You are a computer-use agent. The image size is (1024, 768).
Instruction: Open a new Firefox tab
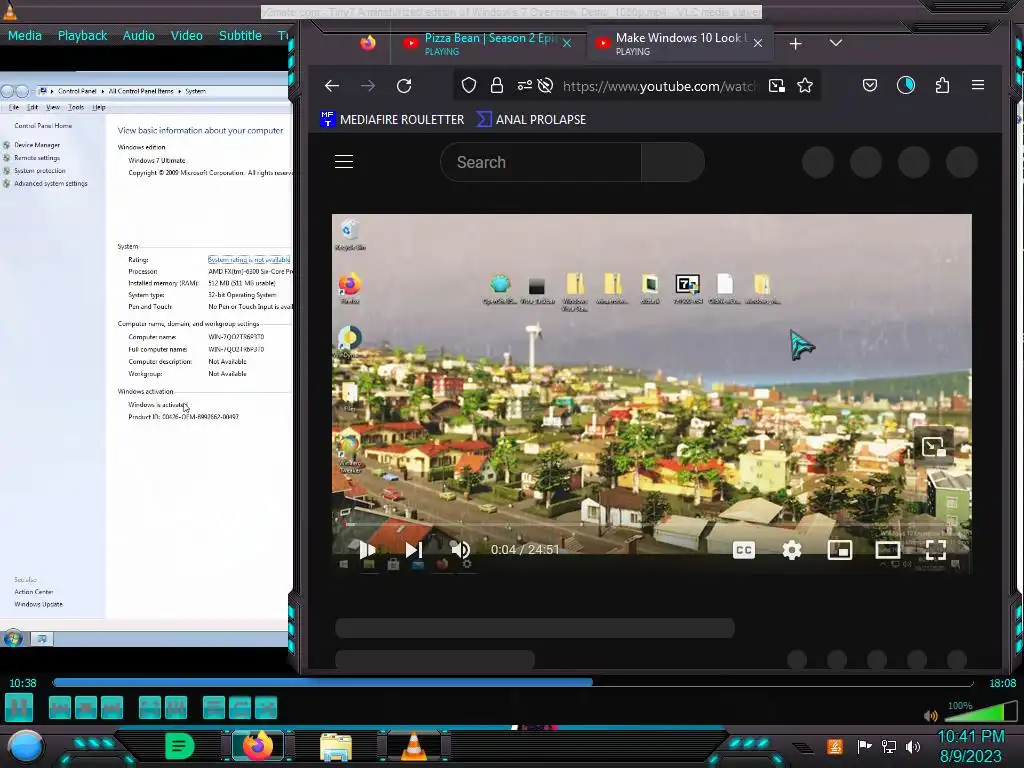tap(795, 44)
